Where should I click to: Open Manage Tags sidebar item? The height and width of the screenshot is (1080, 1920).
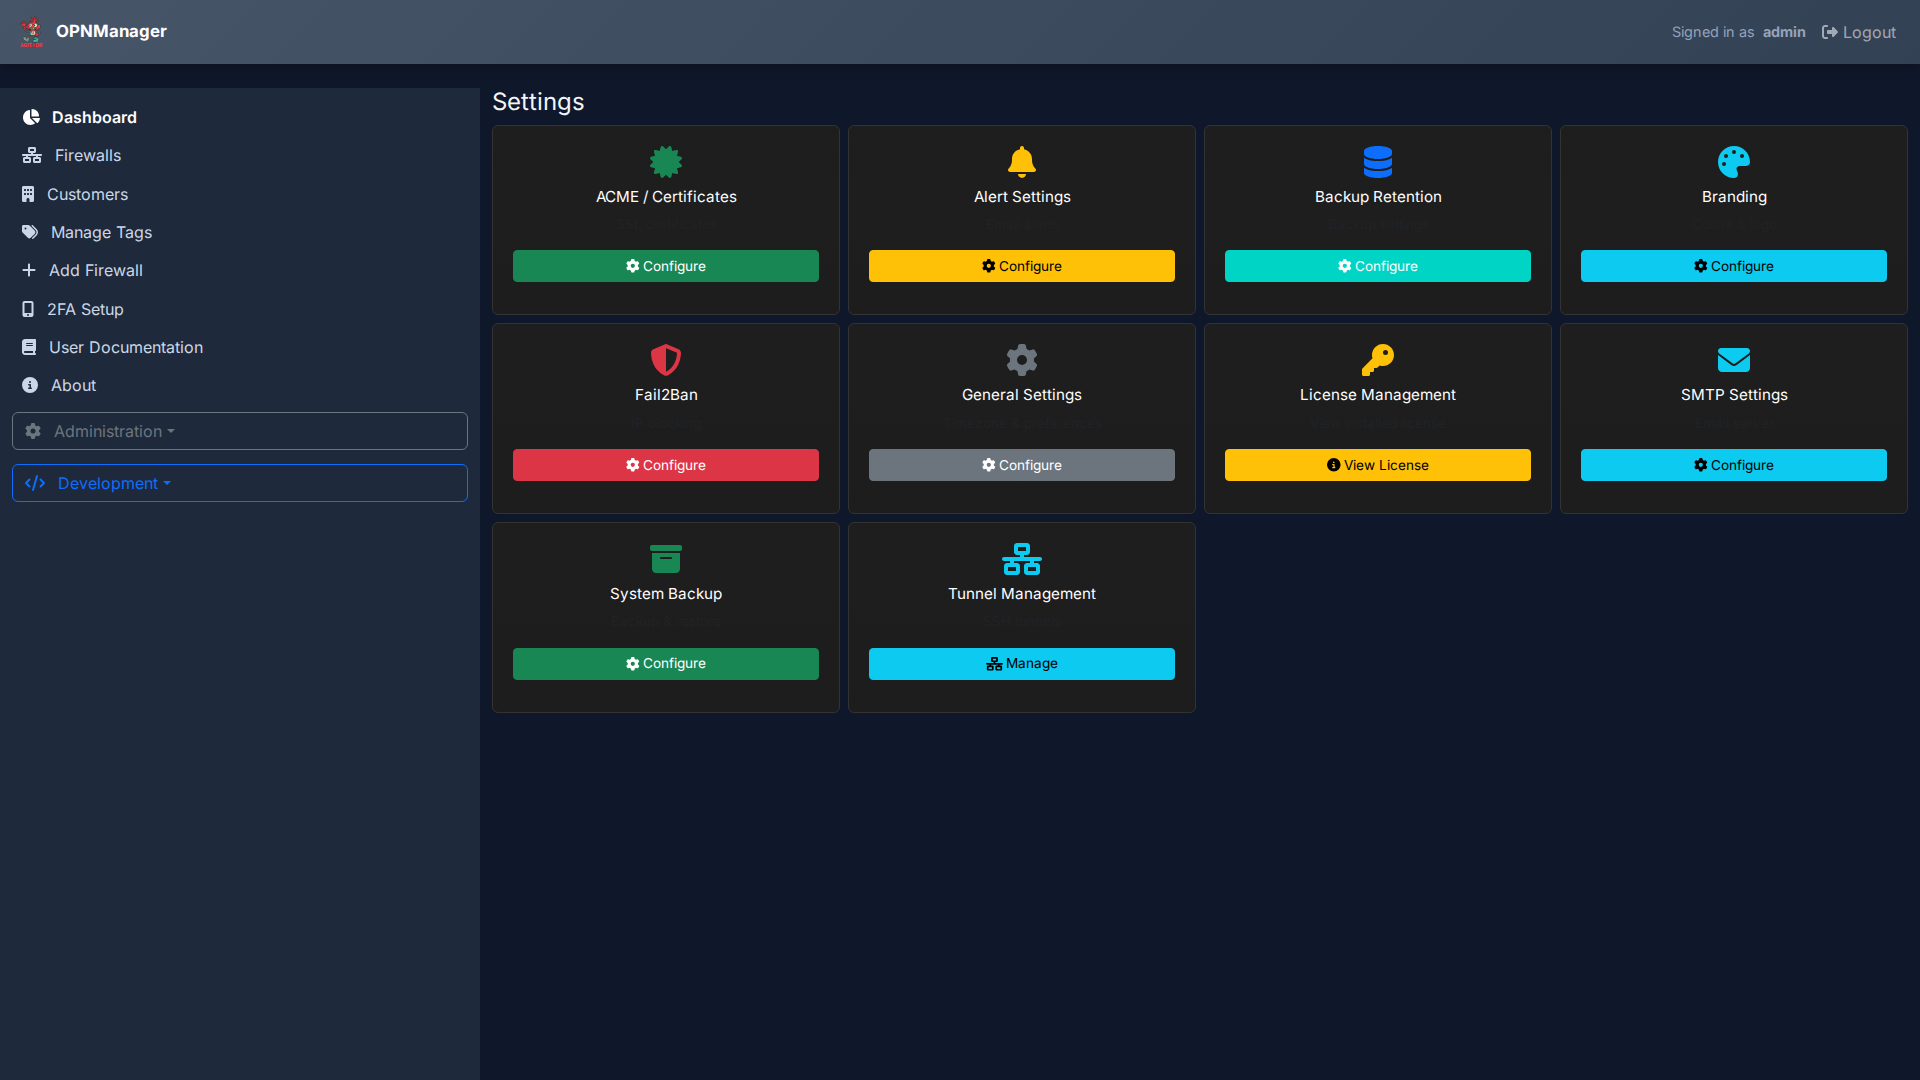click(101, 232)
